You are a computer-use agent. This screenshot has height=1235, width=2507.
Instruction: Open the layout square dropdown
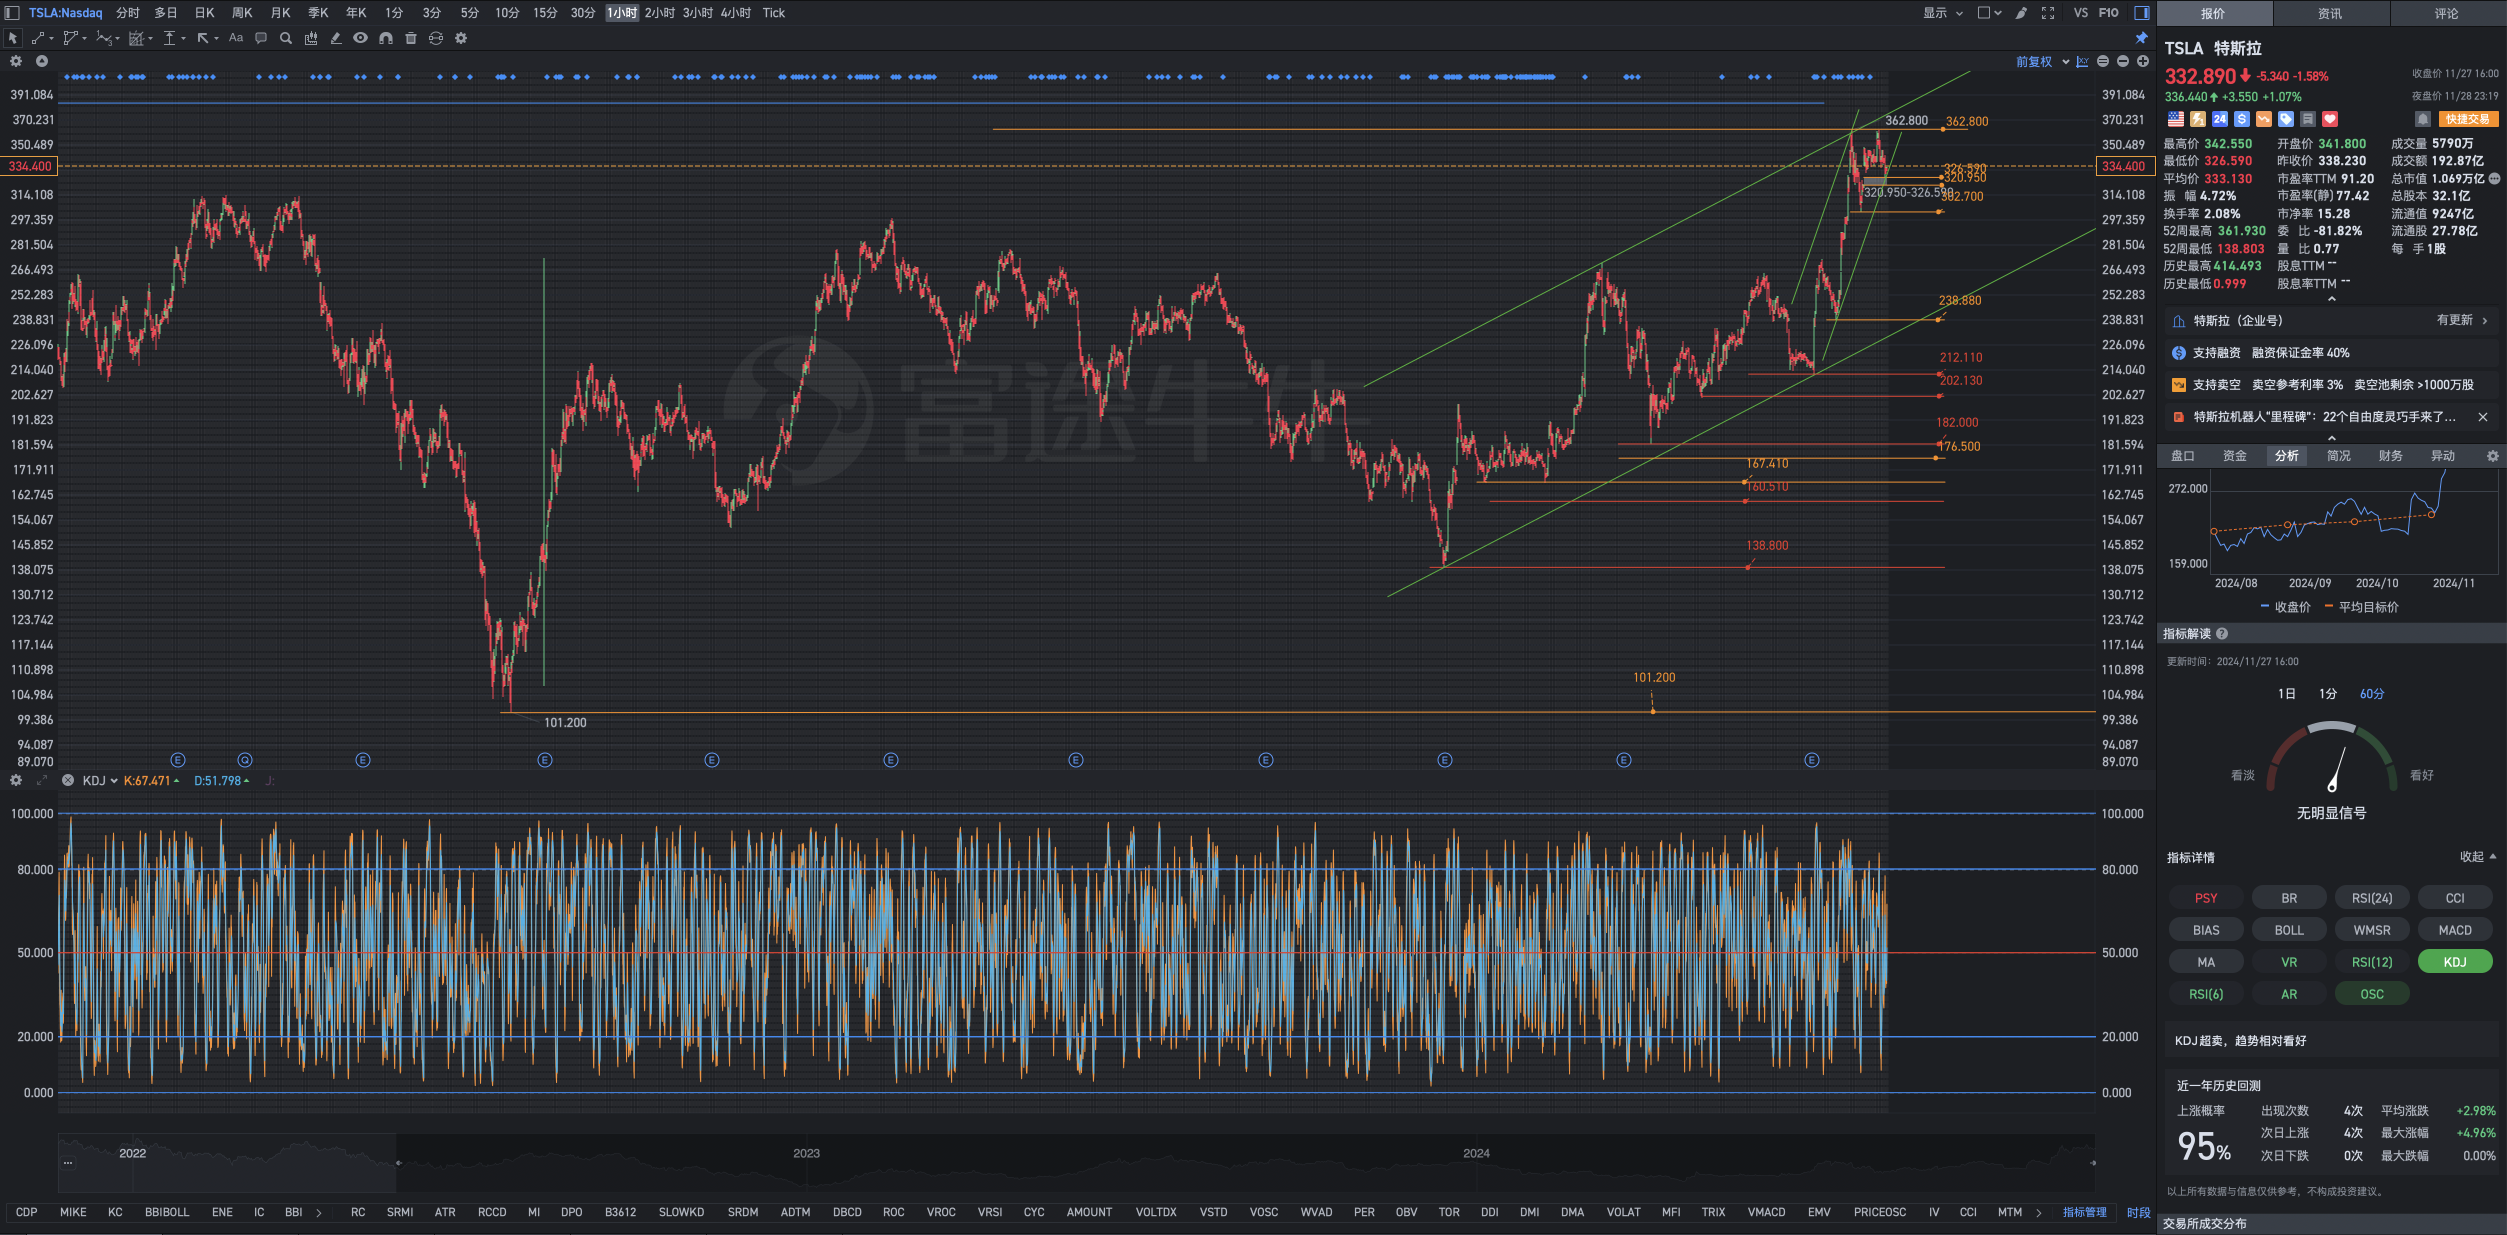1989,13
